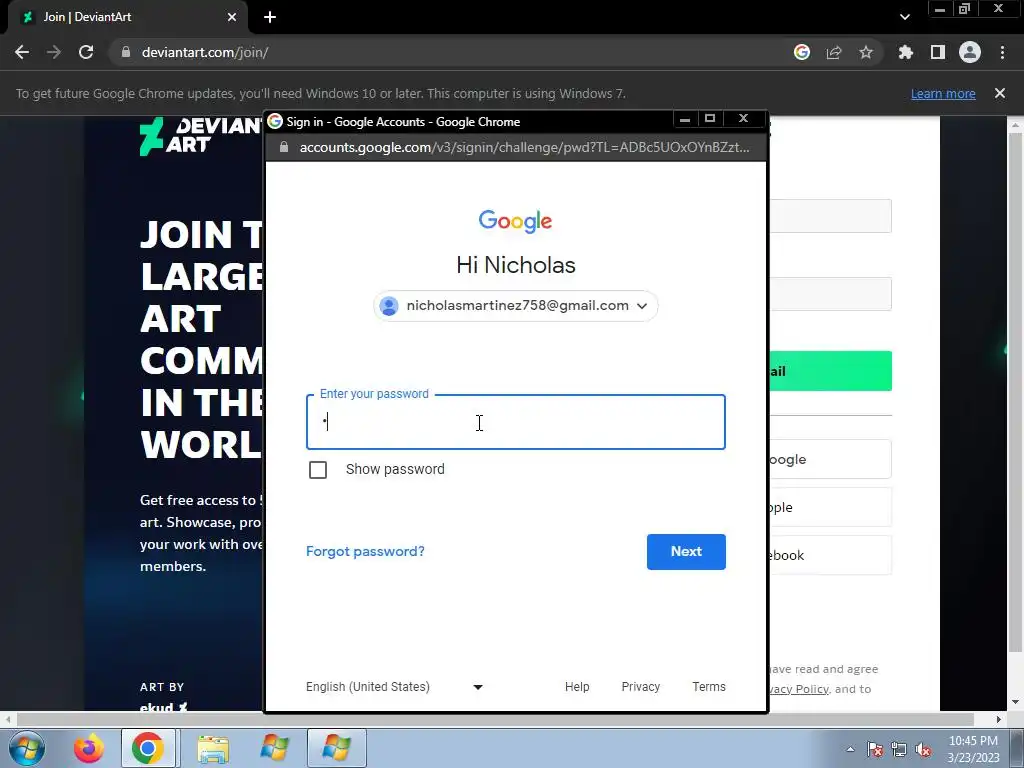Open the Help link in sign-in footer
The width and height of the screenshot is (1024, 768).
point(577,686)
